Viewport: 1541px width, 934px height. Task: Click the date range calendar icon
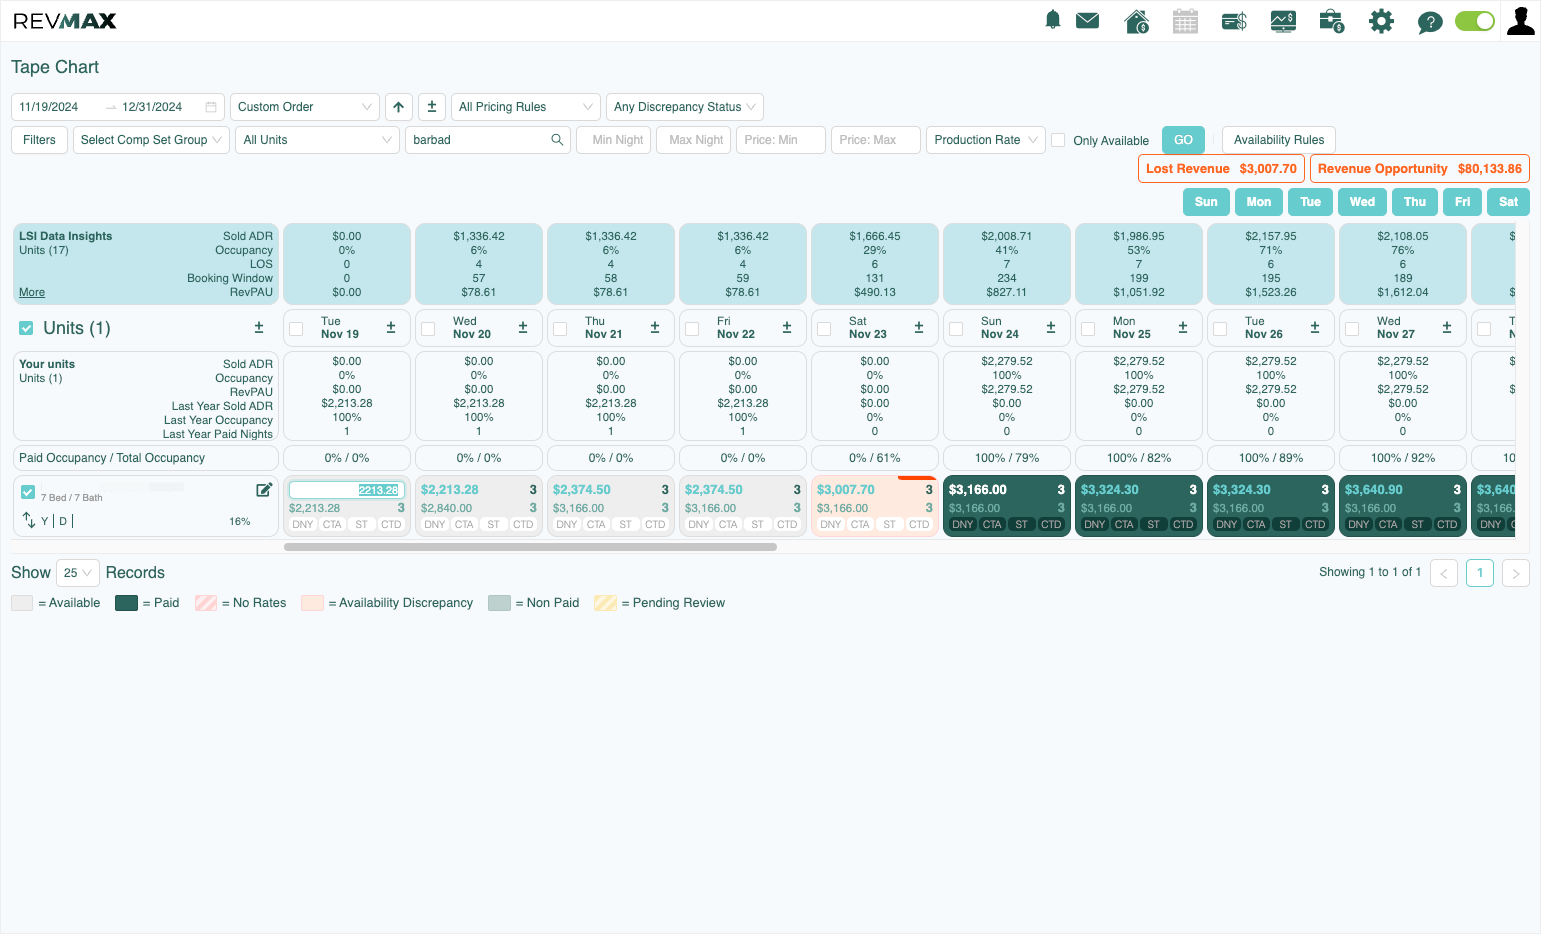tap(211, 107)
